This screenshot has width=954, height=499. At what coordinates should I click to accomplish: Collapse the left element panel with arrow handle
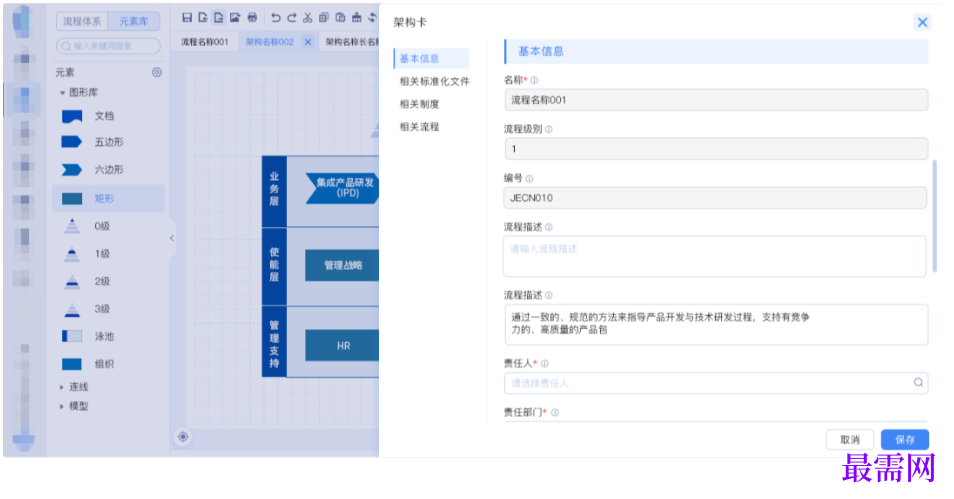[171, 238]
